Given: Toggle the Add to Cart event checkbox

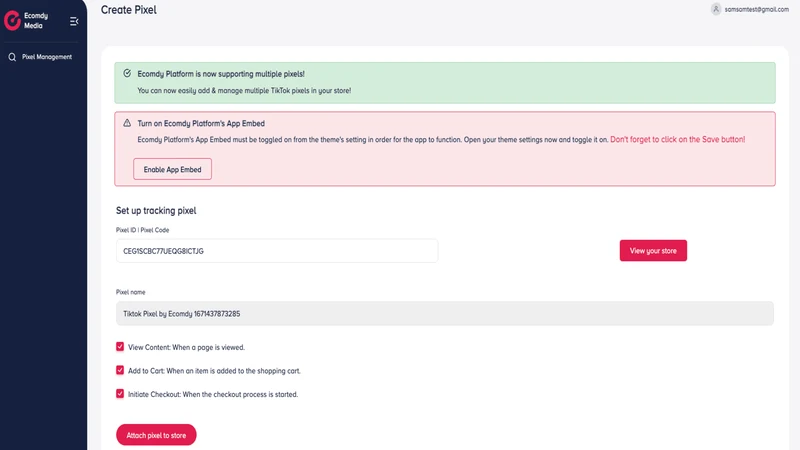Looking at the screenshot, I should (120, 370).
